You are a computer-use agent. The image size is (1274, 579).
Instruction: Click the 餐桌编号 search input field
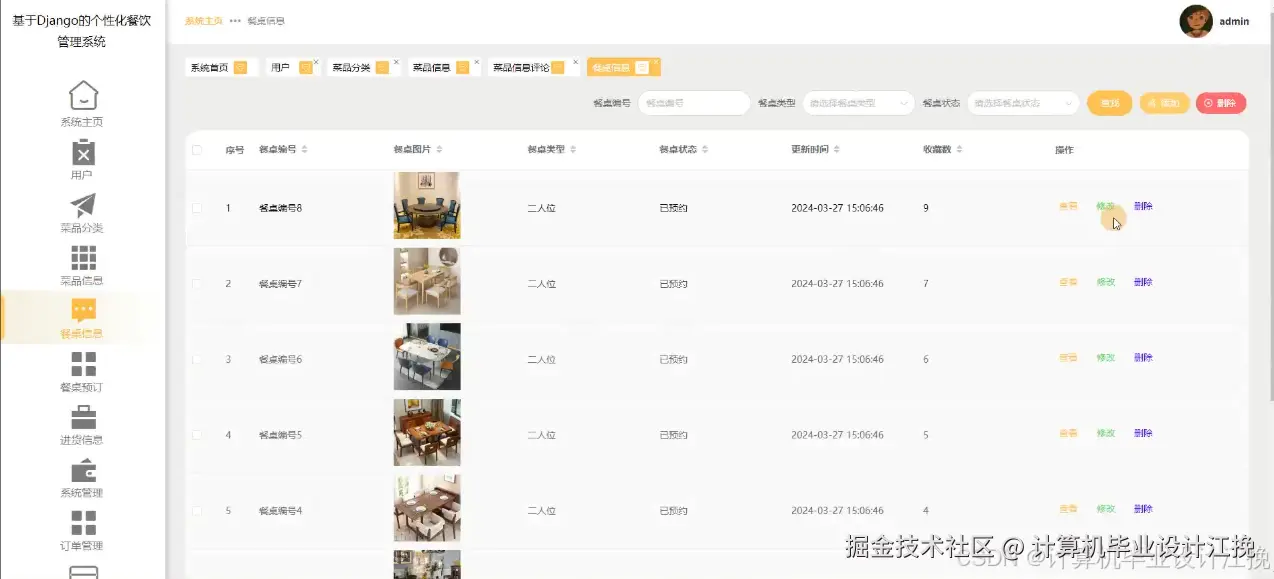pyautogui.click(x=694, y=103)
